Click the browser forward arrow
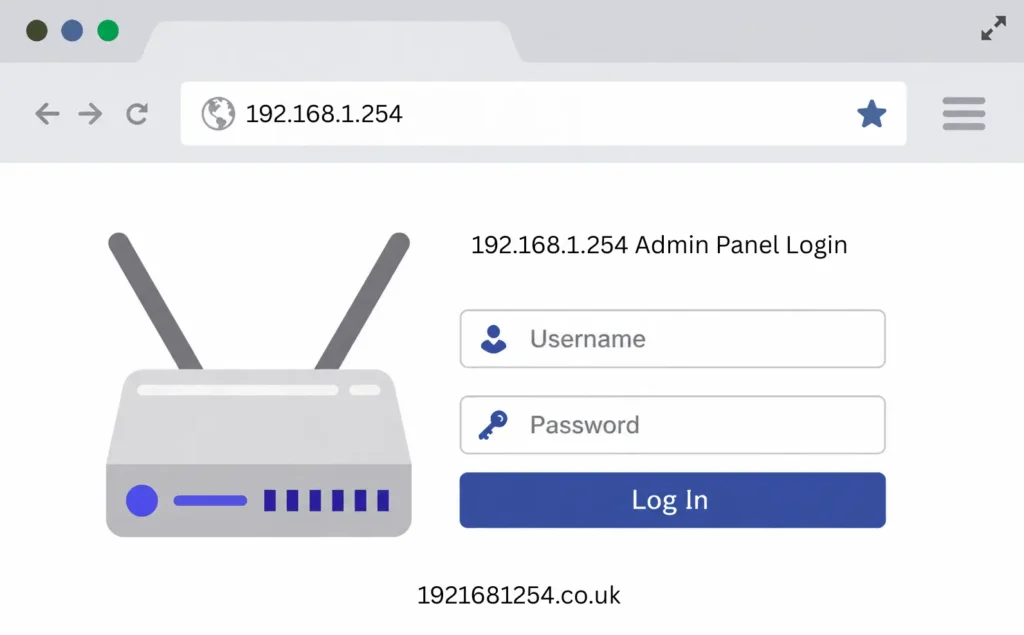The height and width of the screenshot is (635, 1024). tap(90, 114)
